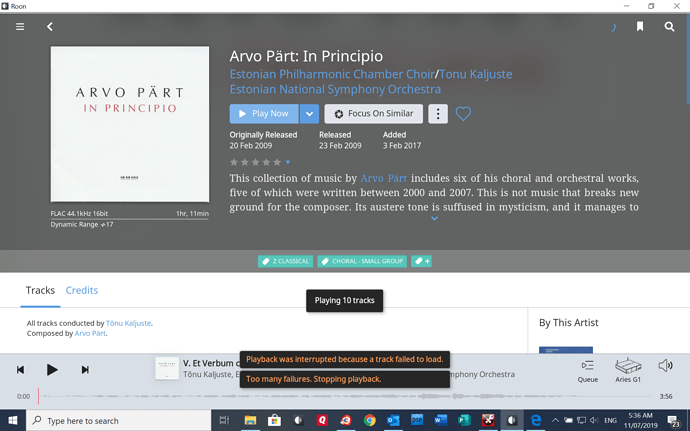Open Microsoft Edge from taskbar
Viewport: 690px width, 431px height.
click(x=536, y=420)
